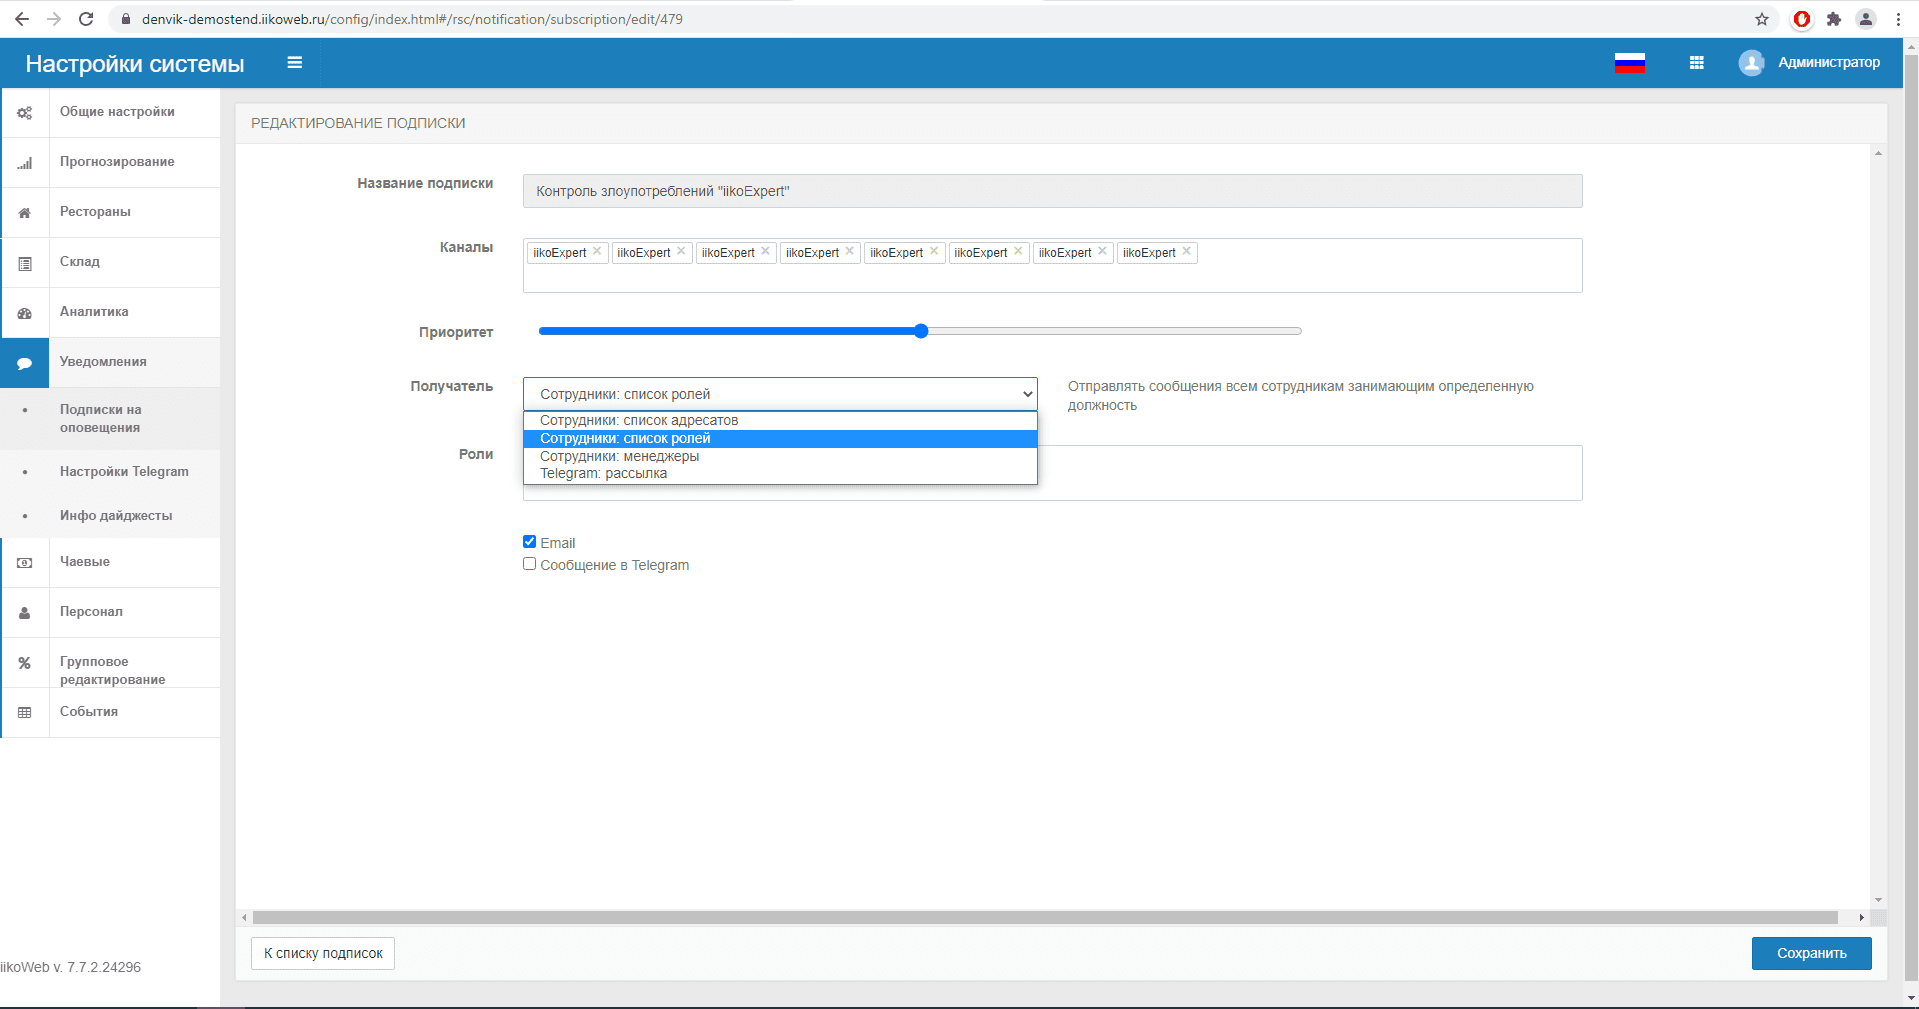Open the События menu section

[x=89, y=712]
